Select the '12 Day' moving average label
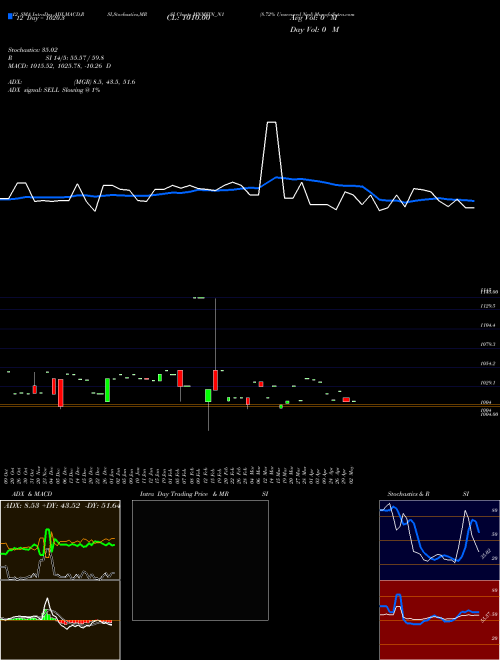This screenshot has height=660, width=500. [x=39, y=18]
